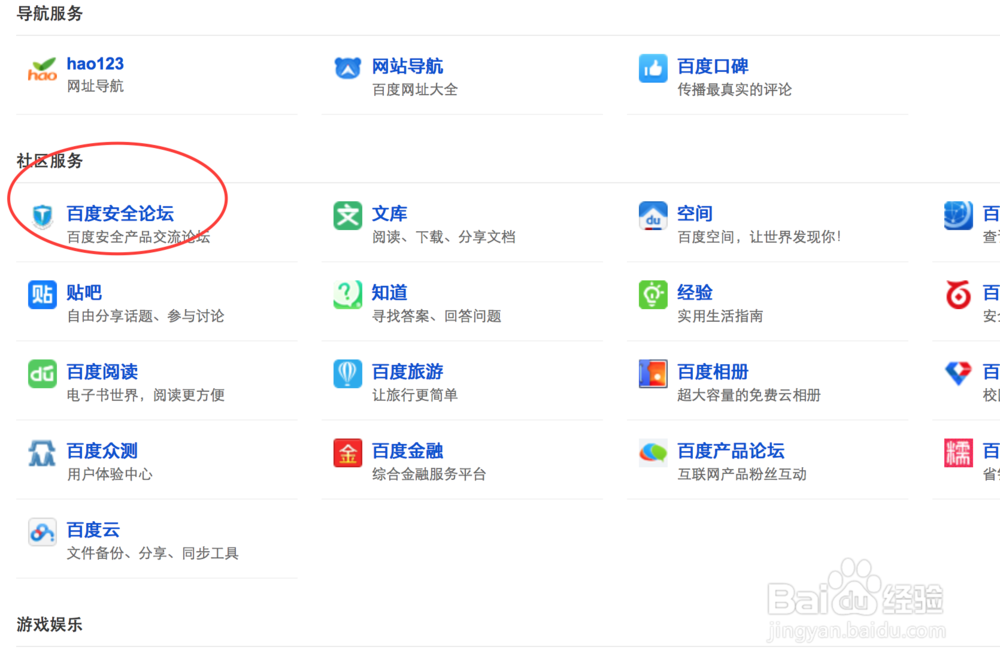Visit the 百度阅读 link
The height and width of the screenshot is (665, 1000).
tap(102, 372)
